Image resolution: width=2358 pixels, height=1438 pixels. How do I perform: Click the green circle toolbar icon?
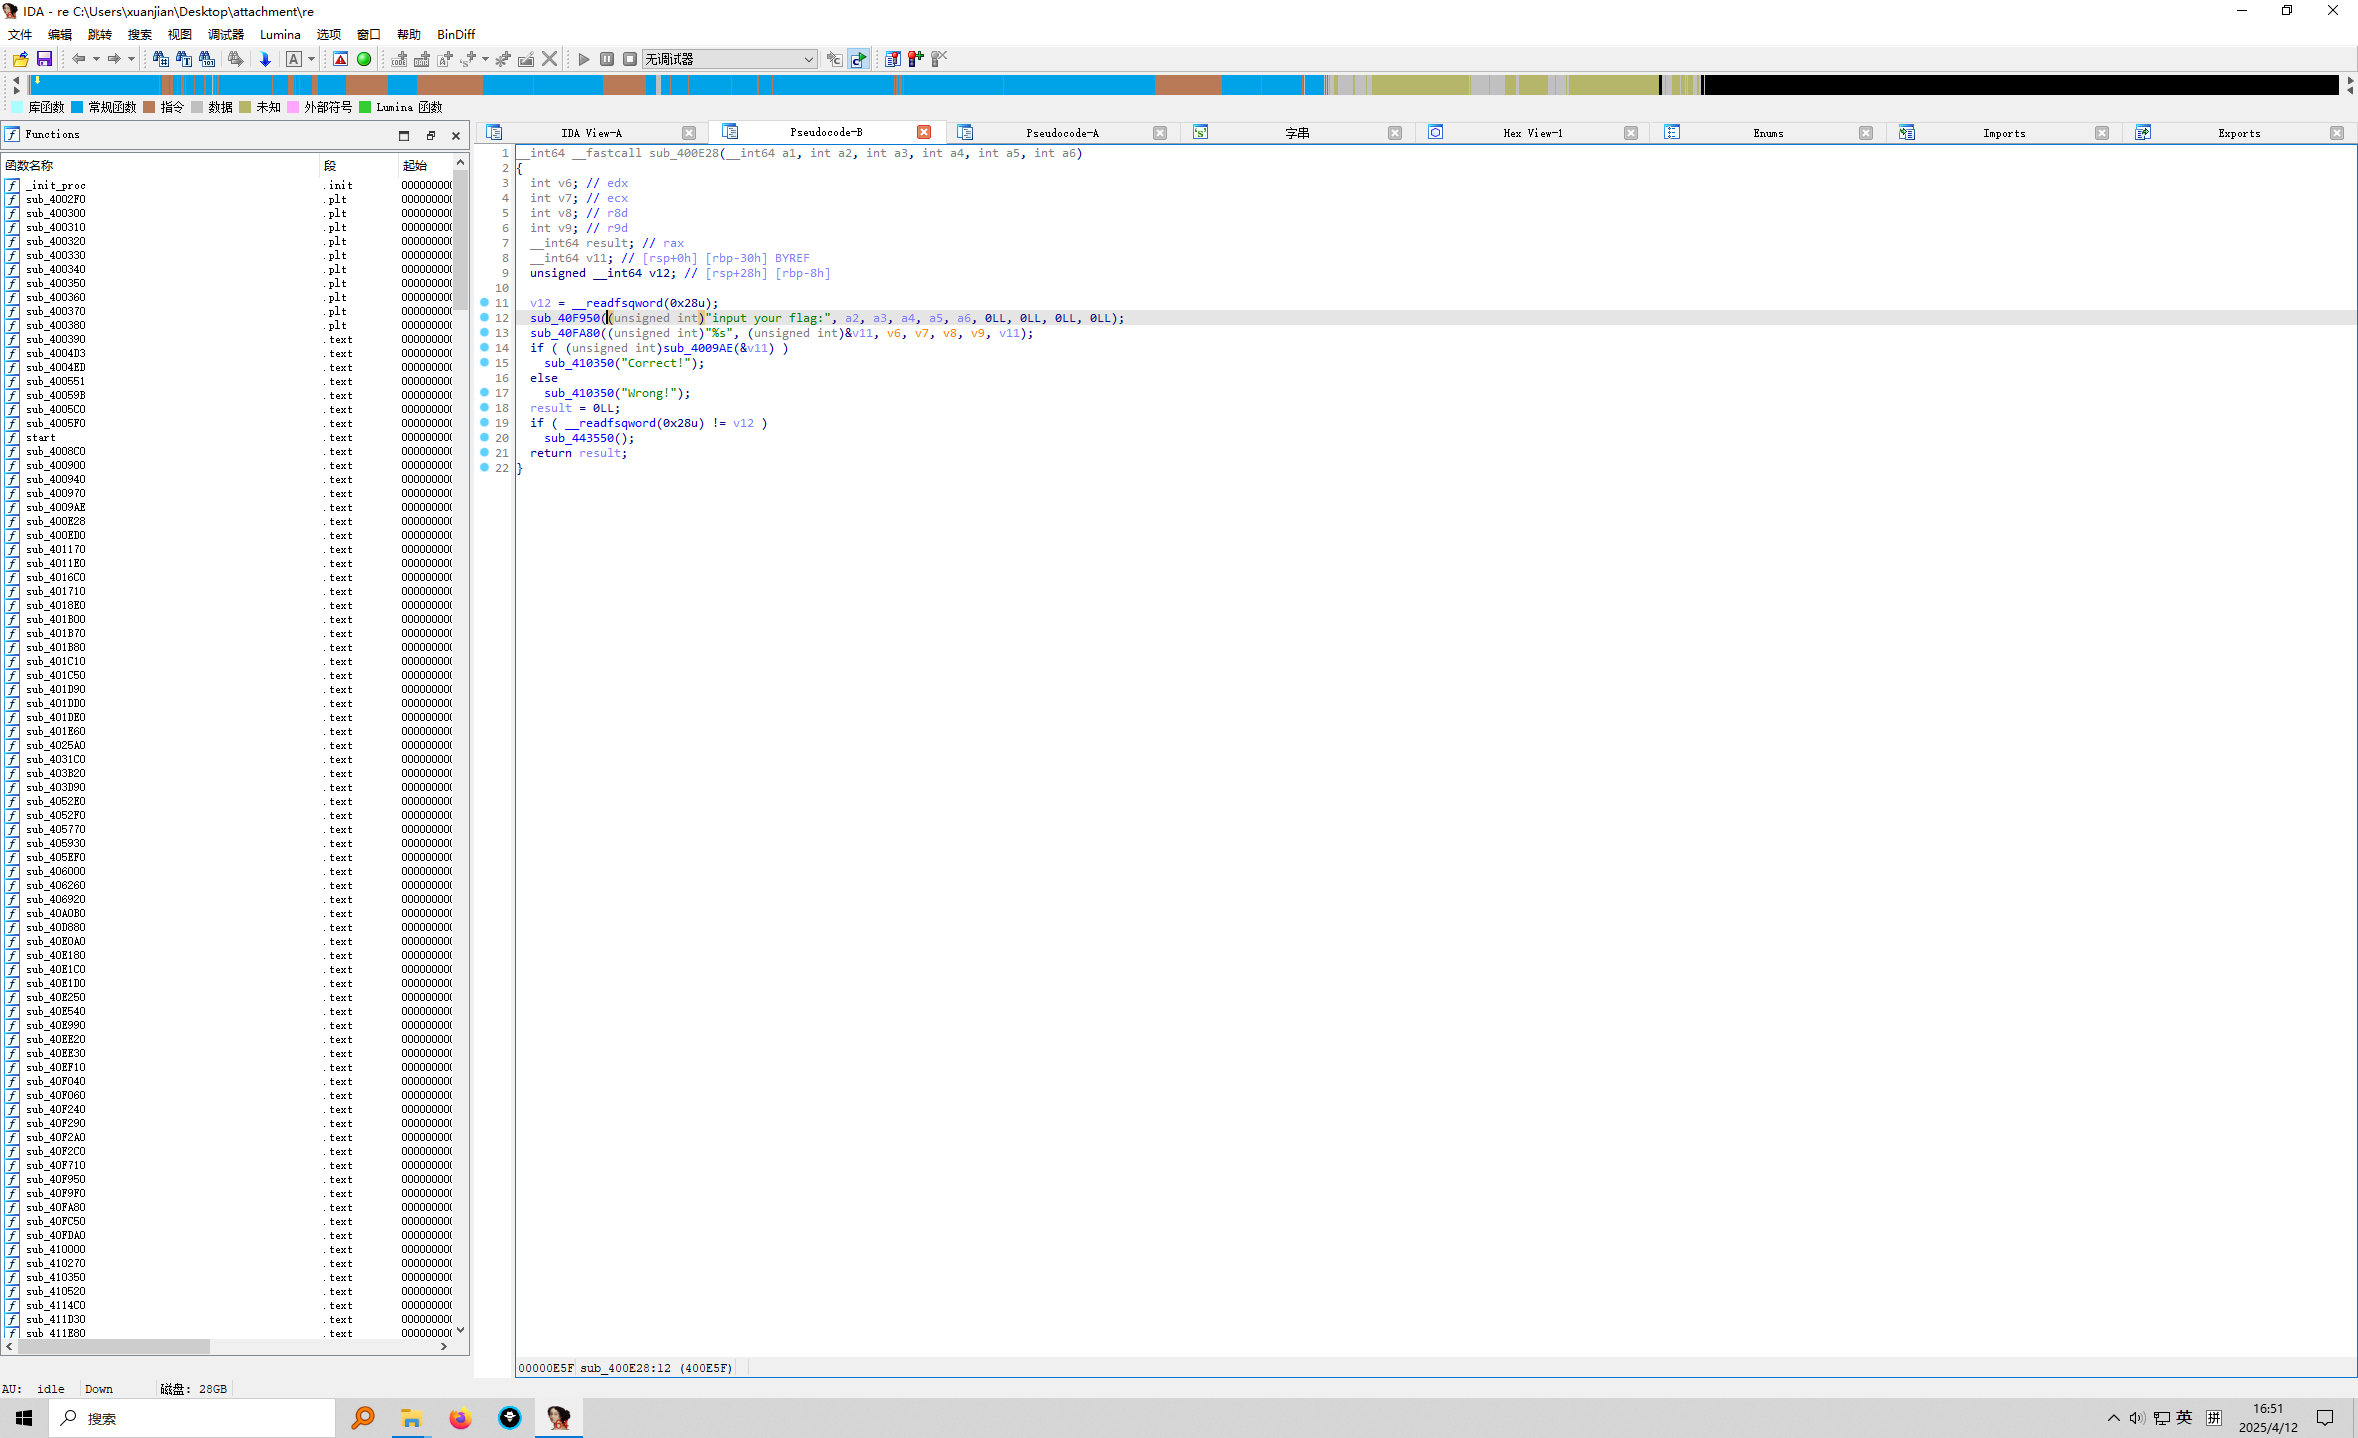pyautogui.click(x=364, y=59)
